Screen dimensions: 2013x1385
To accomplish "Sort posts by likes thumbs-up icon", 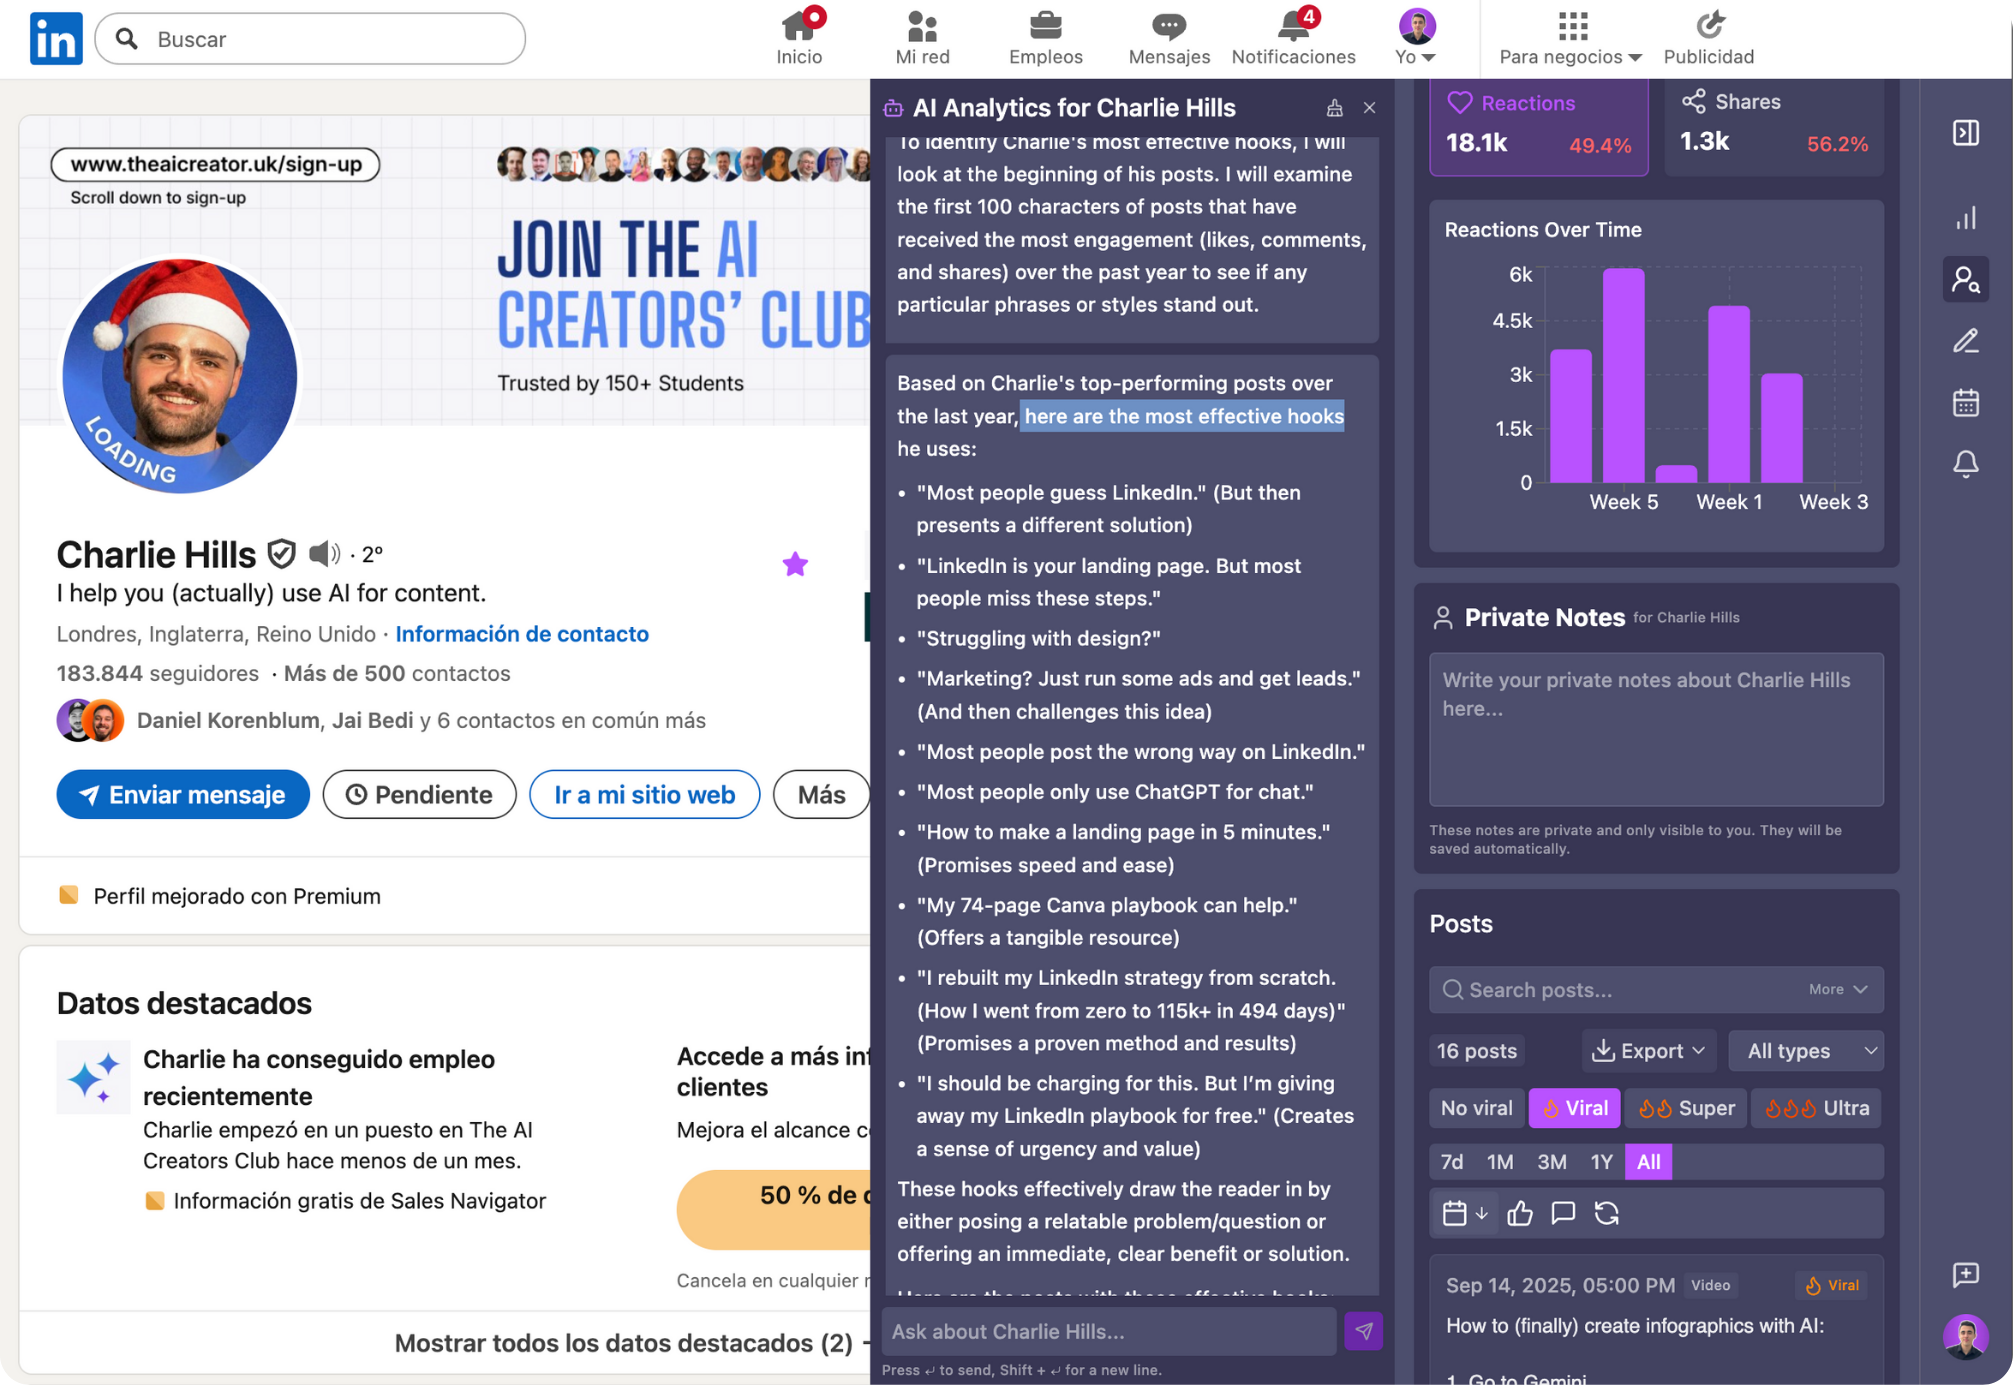I will click(x=1520, y=1213).
